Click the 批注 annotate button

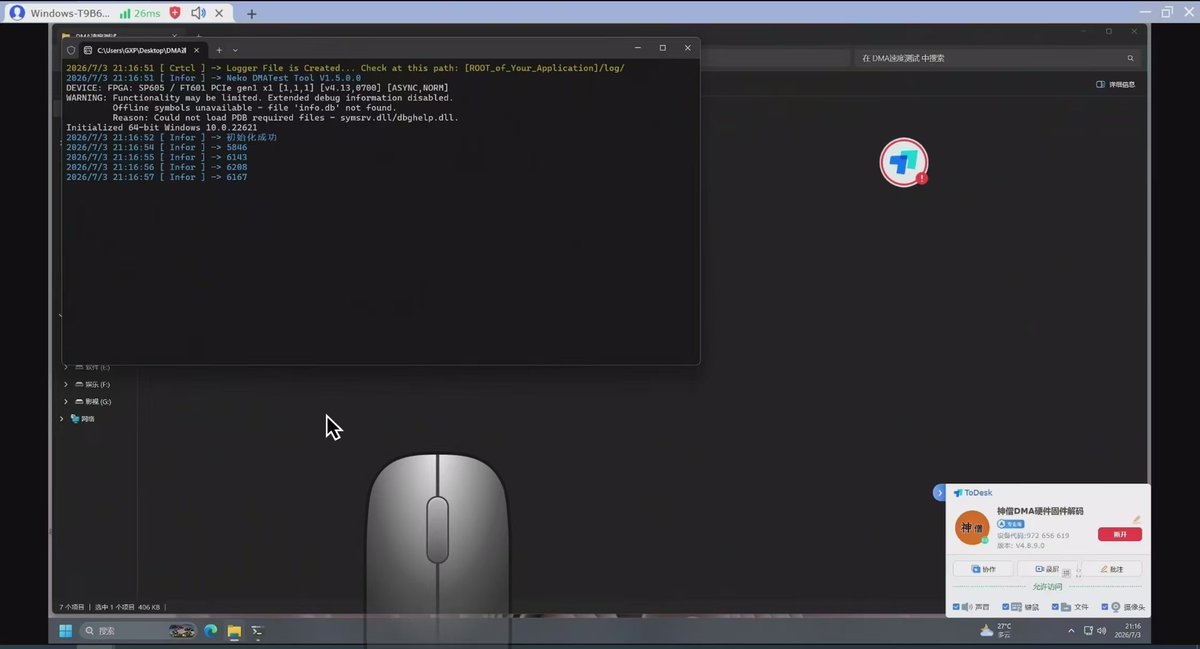coord(1112,569)
